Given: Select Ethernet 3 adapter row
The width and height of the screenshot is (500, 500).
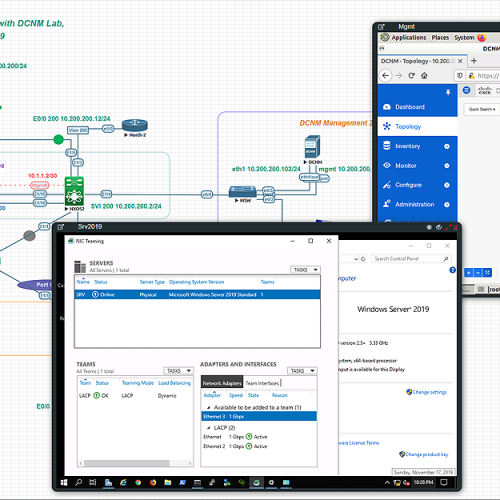Looking at the screenshot, I should 259,416.
